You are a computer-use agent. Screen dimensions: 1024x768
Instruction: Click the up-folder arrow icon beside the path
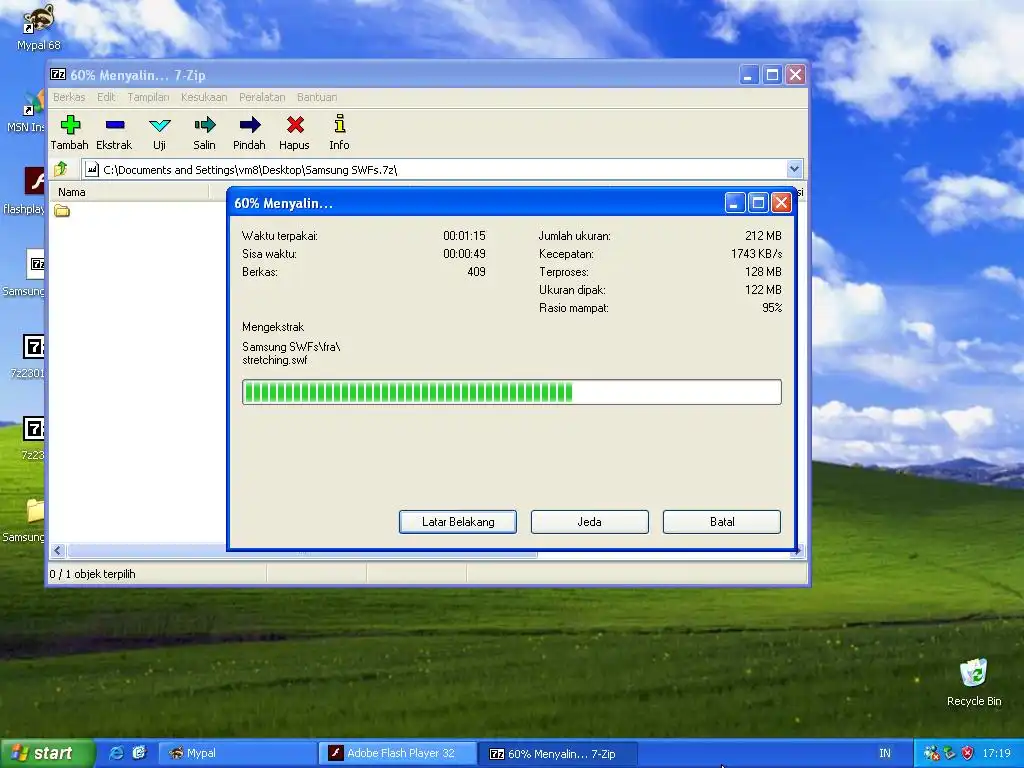[x=61, y=169]
